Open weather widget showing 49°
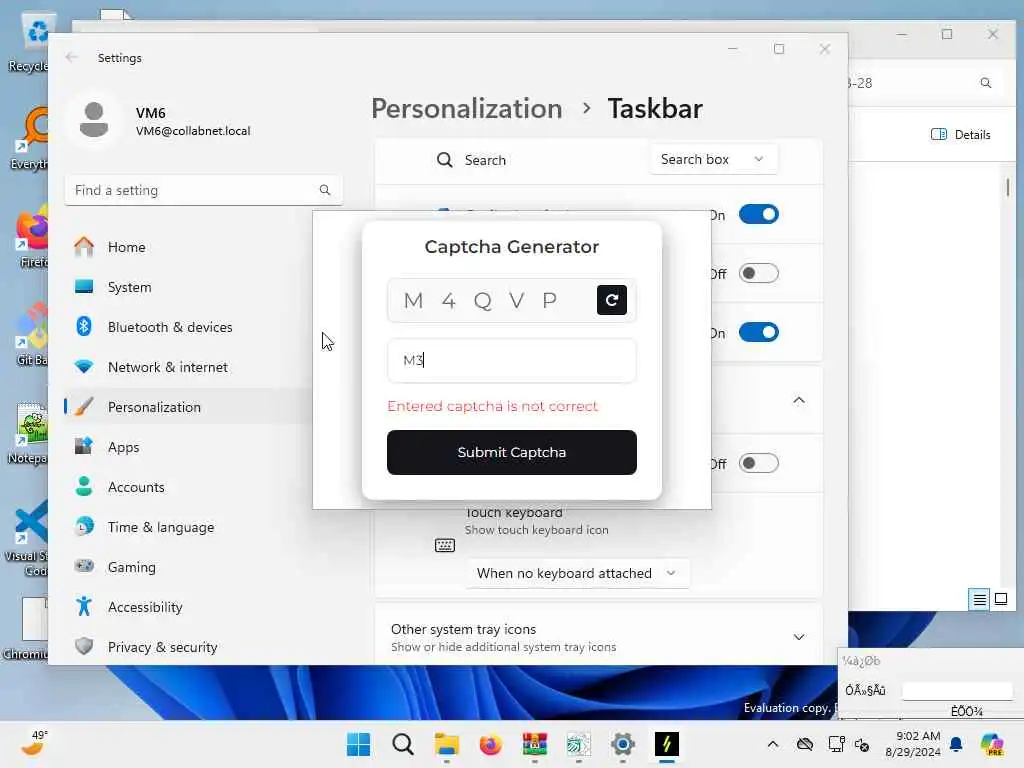Viewport: 1024px width, 768px height. coord(34,743)
